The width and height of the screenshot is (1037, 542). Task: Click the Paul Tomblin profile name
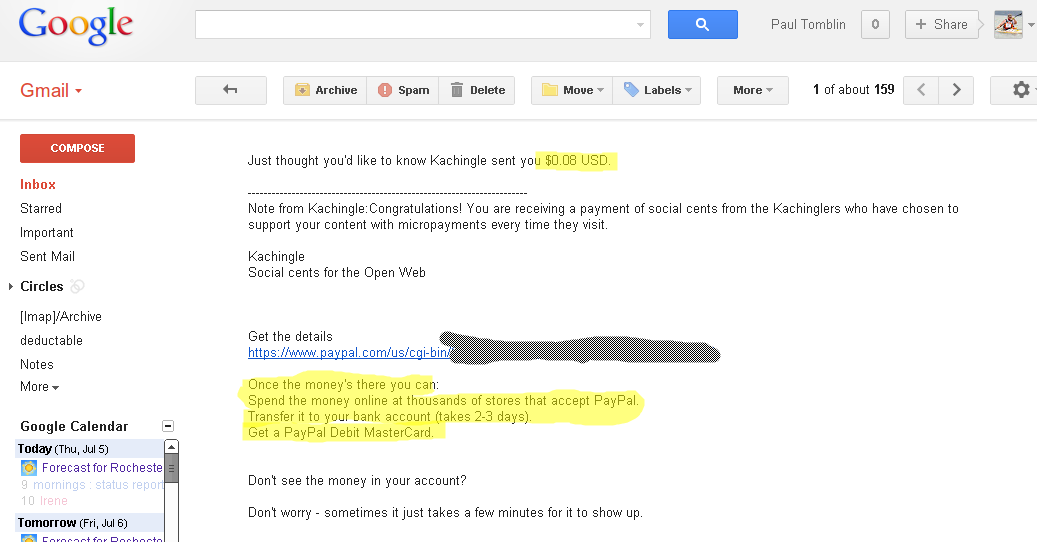click(808, 24)
